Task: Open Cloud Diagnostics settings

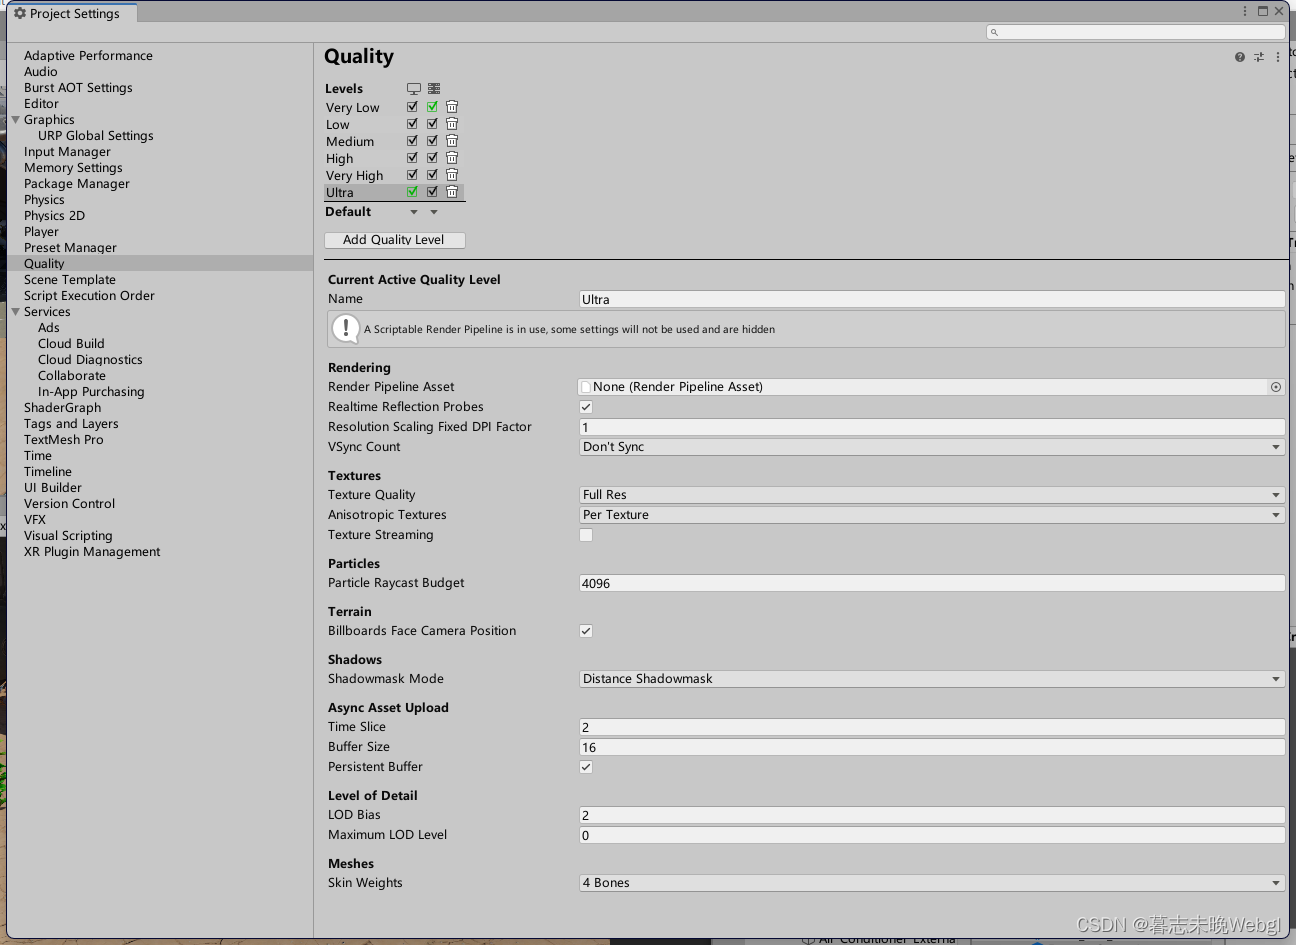Action: point(90,360)
